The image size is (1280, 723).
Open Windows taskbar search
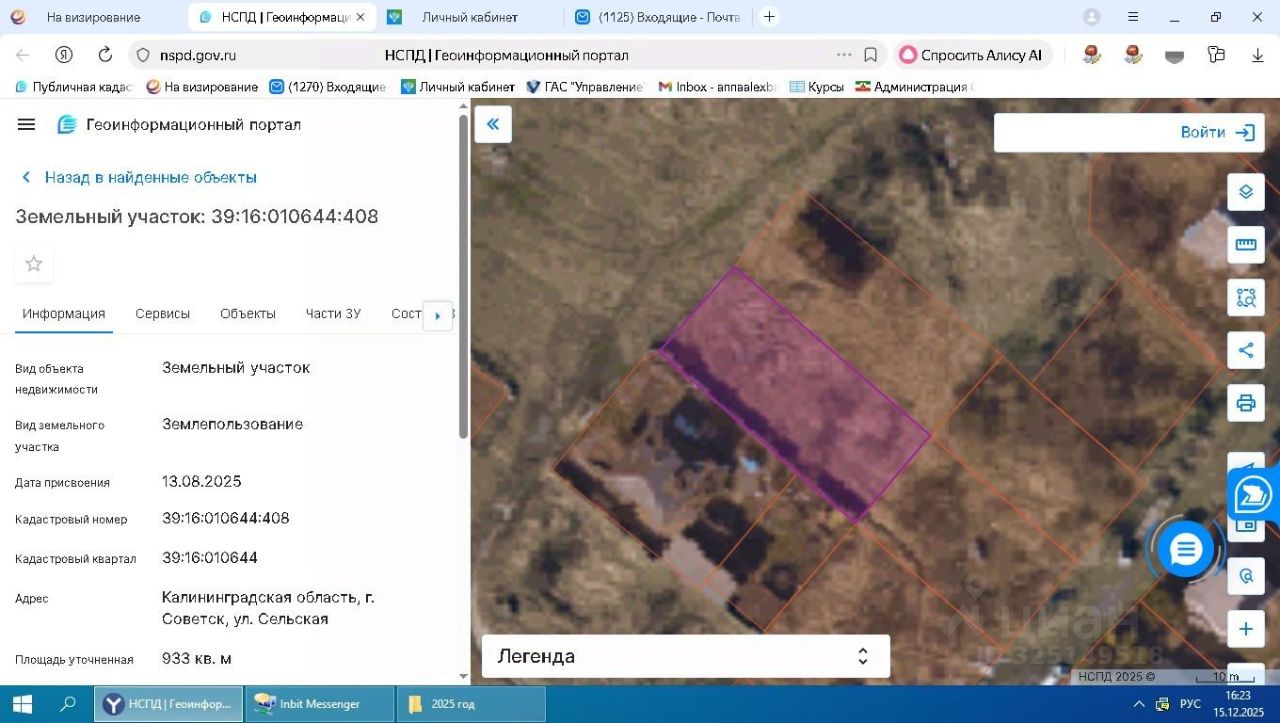pos(68,704)
